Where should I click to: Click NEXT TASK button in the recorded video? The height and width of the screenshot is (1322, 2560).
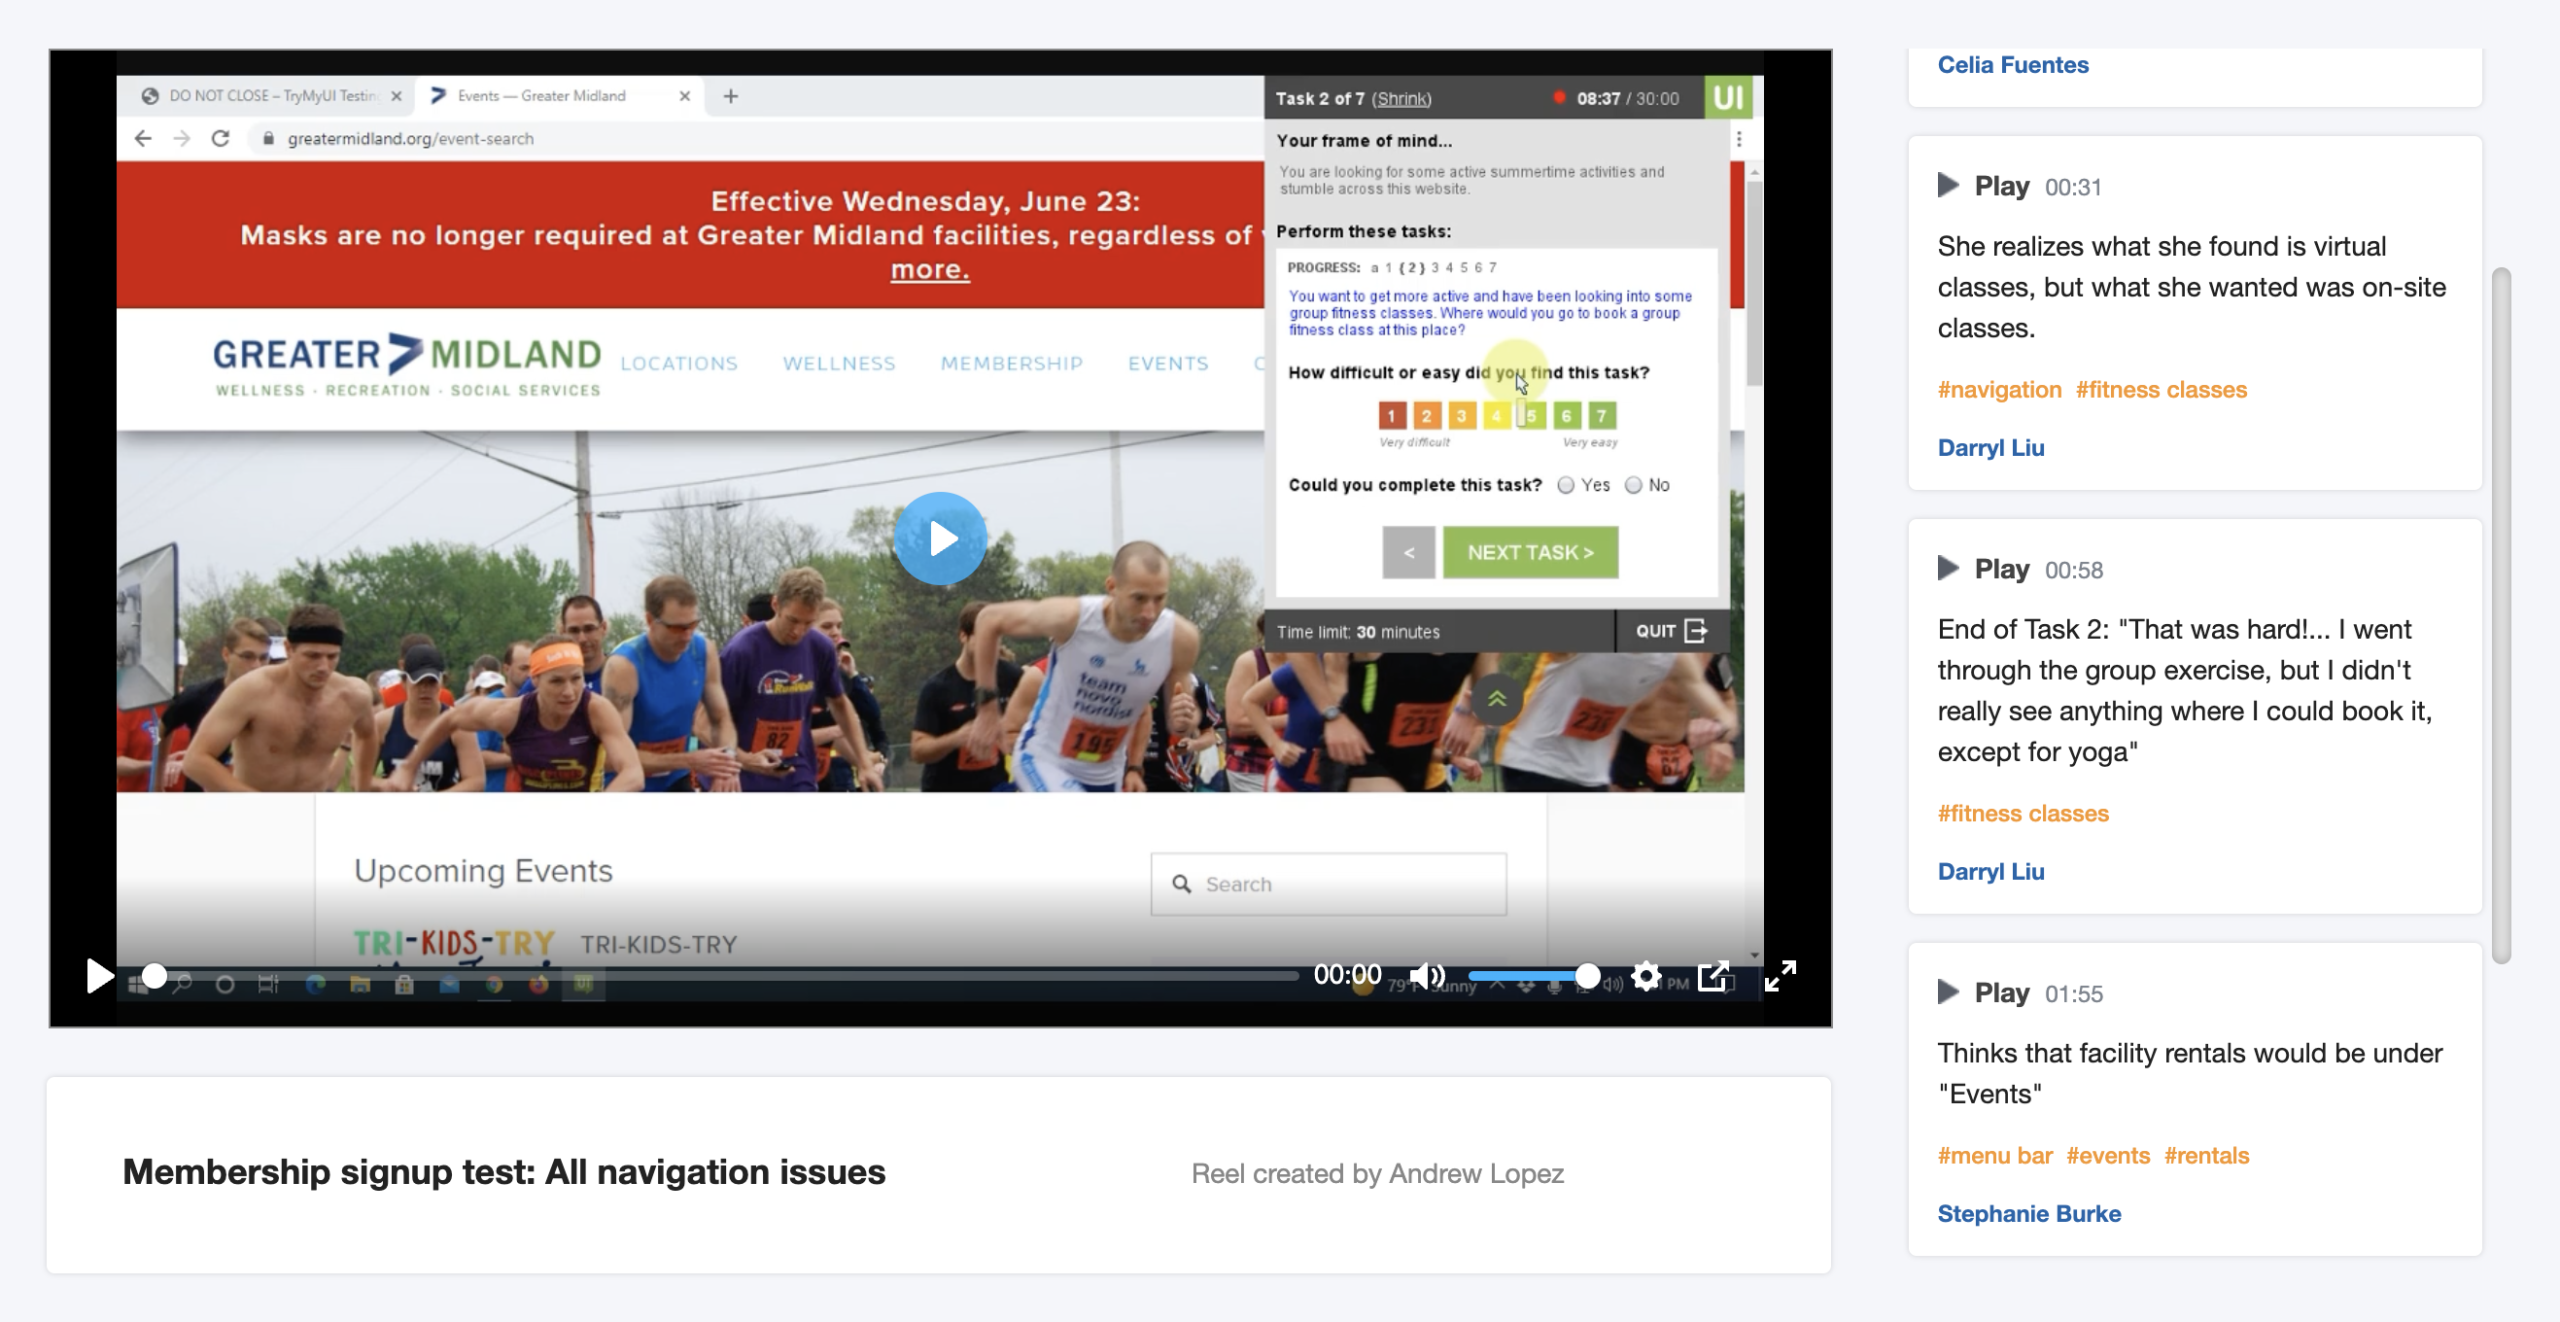(x=1530, y=552)
